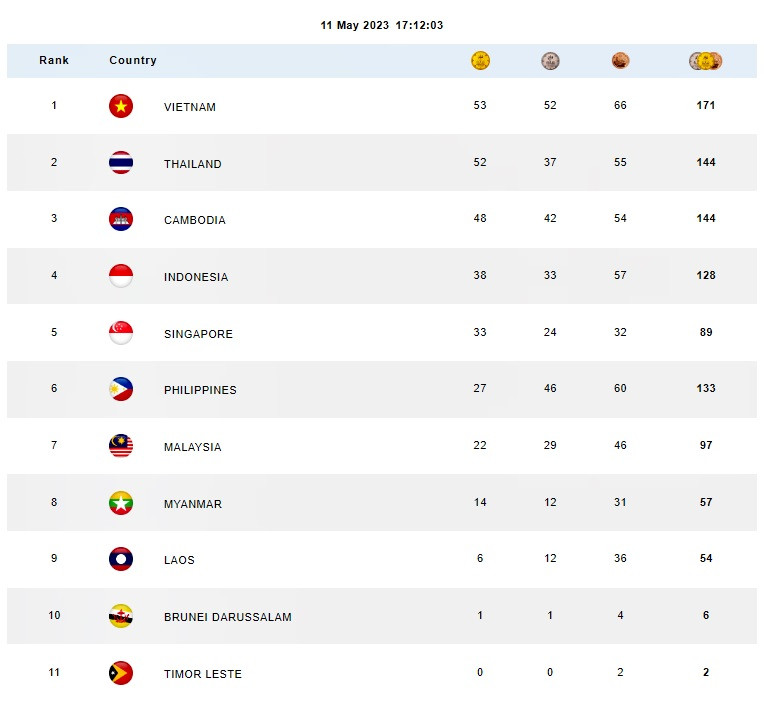Click the Singapore flag icon
The width and height of the screenshot is (764, 701).
coord(121,333)
